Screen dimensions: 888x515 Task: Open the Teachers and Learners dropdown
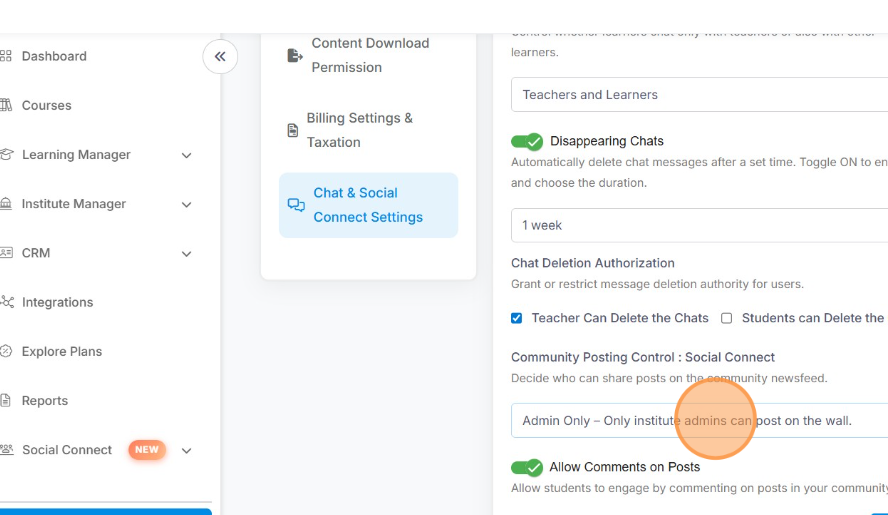700,95
